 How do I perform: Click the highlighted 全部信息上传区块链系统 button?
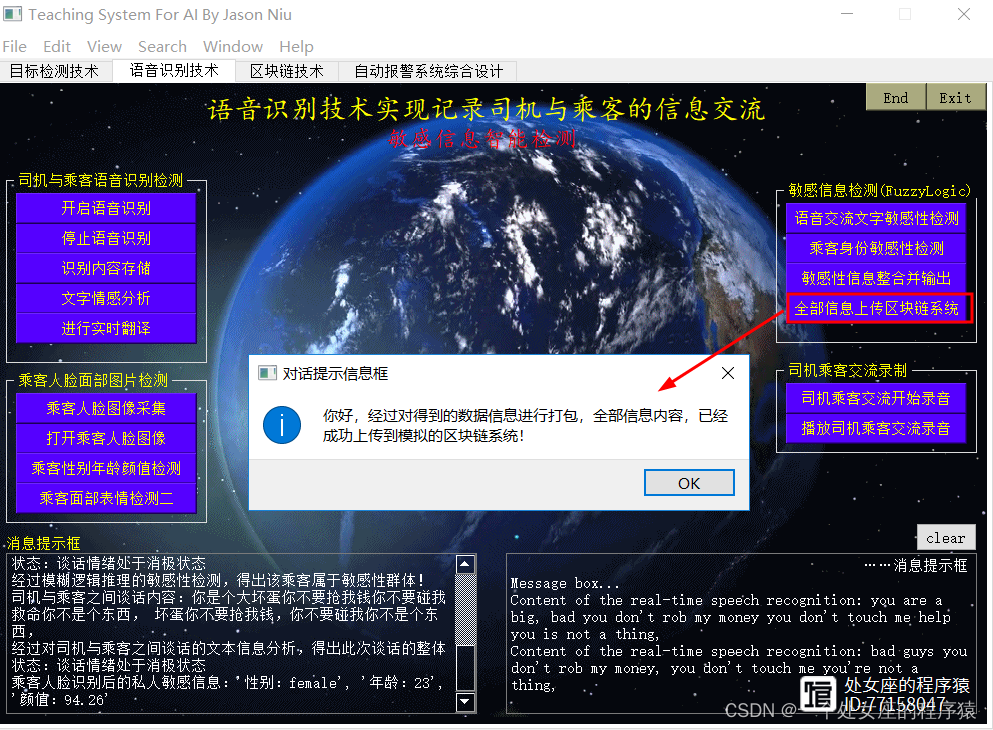point(877,307)
